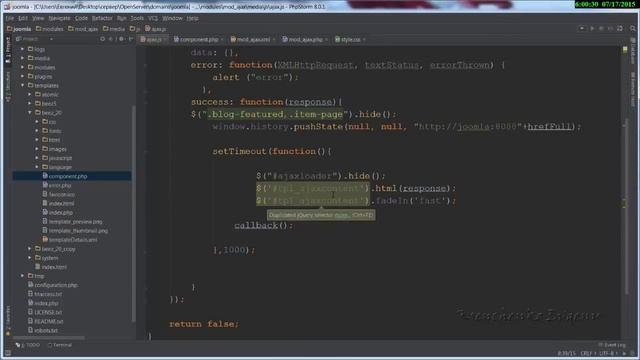The height and width of the screenshot is (360, 640).
Task: Click the mod_ajax breadcrumb in navigation bar
Action: pyautogui.click(x=83, y=29)
